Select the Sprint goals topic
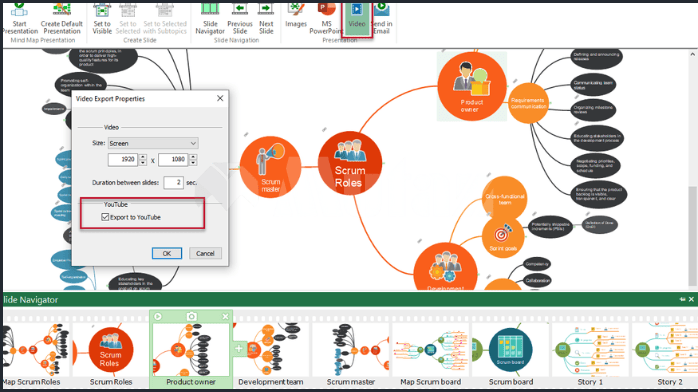Viewport: 698px width, 392px height. [x=503, y=238]
